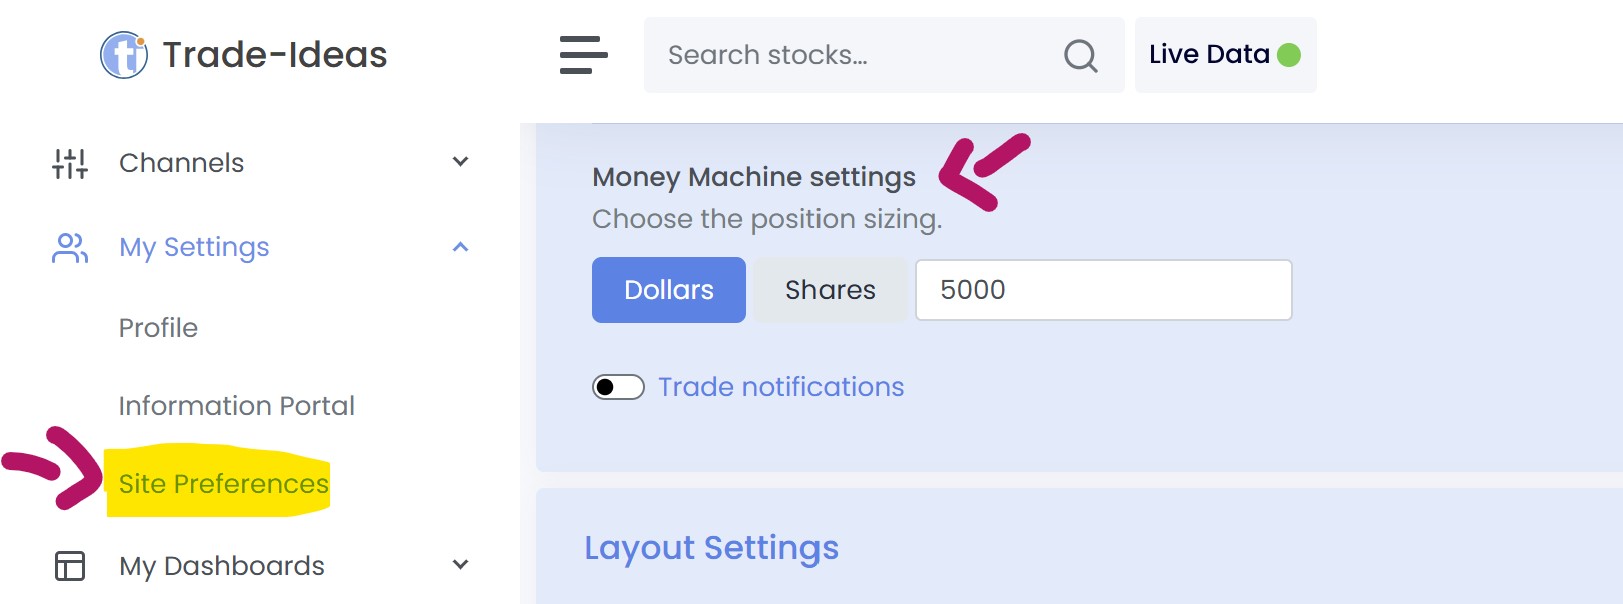The width and height of the screenshot is (1623, 604).
Task: Click the search magnifier icon
Action: [1080, 56]
